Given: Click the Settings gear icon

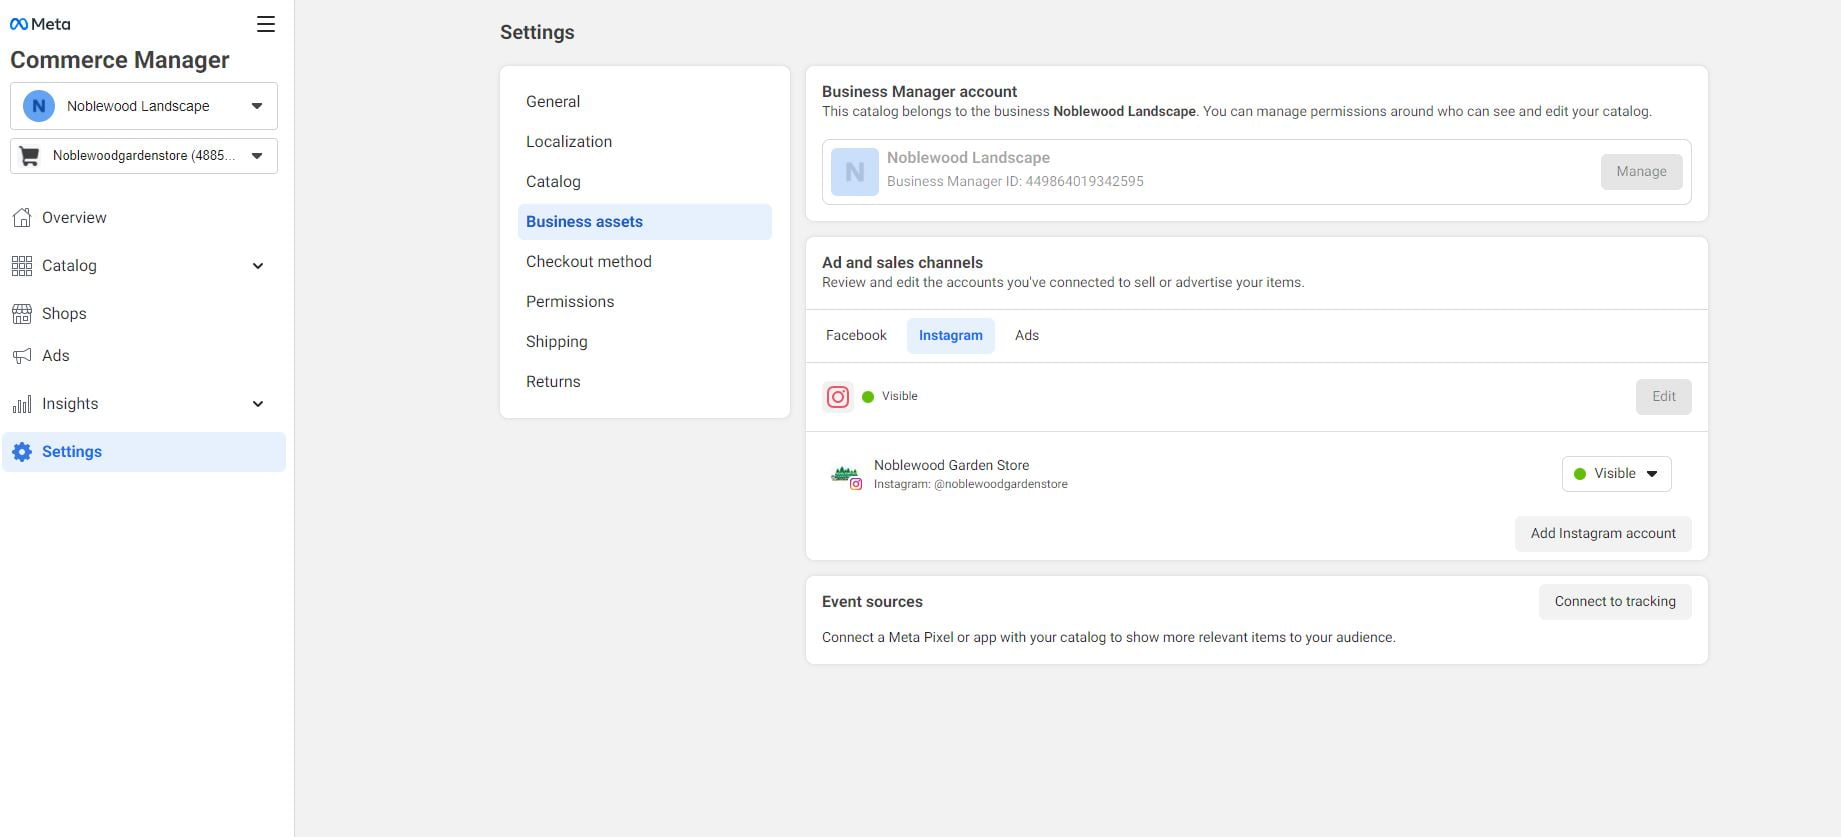Looking at the screenshot, I should click(x=22, y=452).
